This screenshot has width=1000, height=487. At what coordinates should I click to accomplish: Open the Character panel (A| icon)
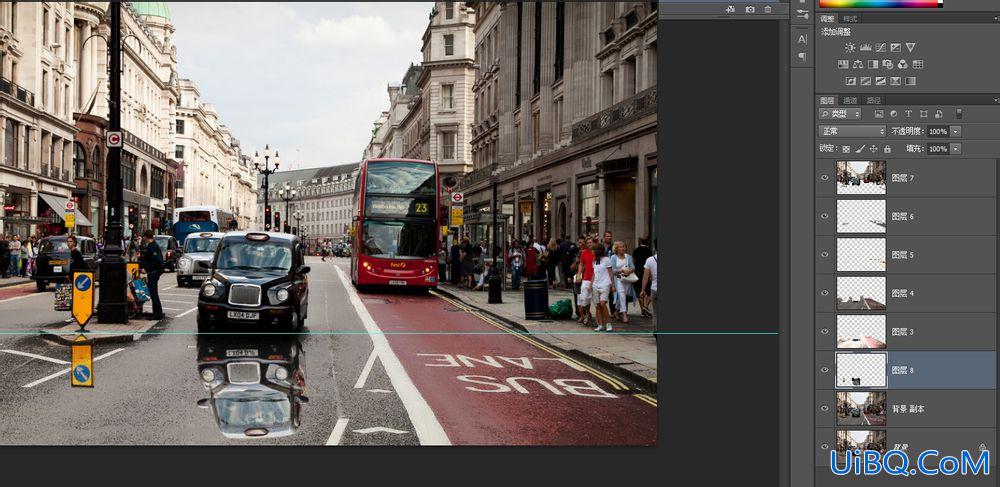(x=802, y=39)
